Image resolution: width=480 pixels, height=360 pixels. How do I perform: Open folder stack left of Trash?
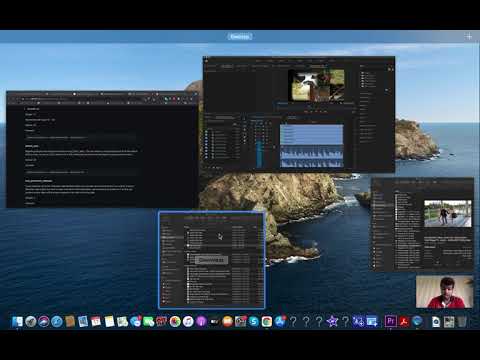(449, 322)
